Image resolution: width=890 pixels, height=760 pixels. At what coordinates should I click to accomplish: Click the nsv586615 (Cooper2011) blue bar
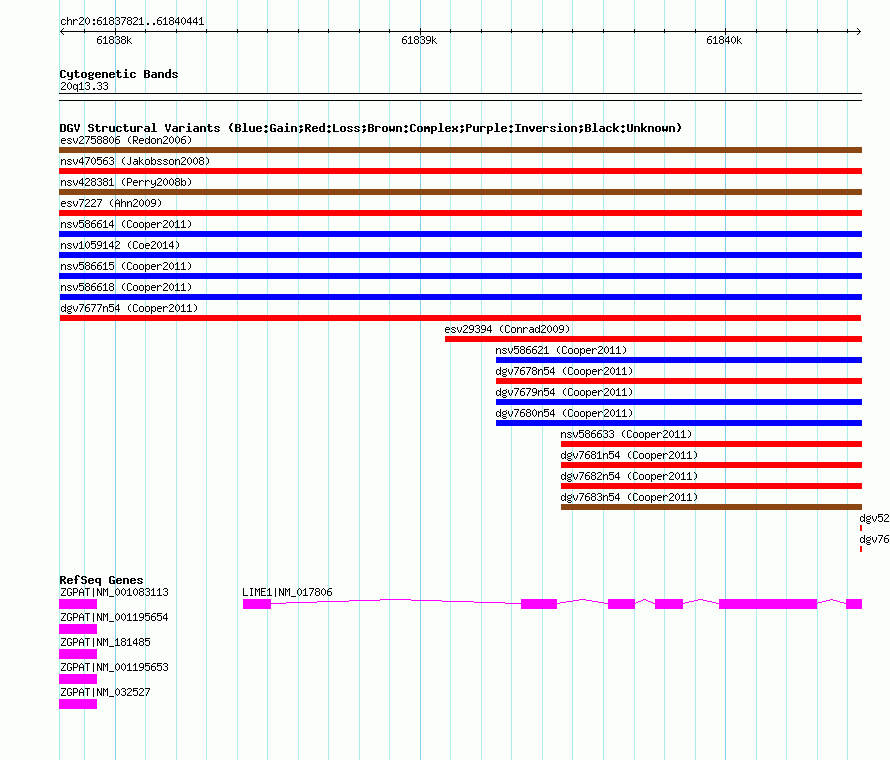click(460, 276)
